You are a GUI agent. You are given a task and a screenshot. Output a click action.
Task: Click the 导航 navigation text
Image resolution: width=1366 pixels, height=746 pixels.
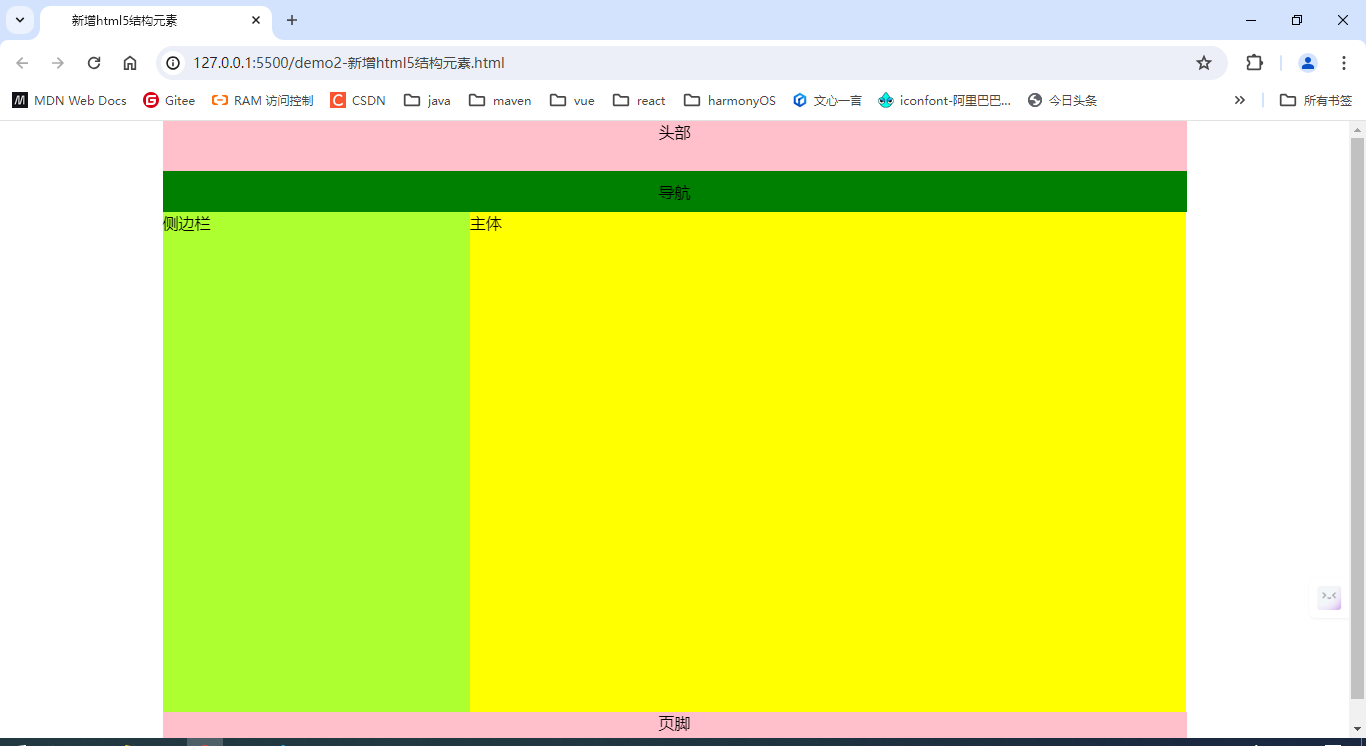[674, 193]
